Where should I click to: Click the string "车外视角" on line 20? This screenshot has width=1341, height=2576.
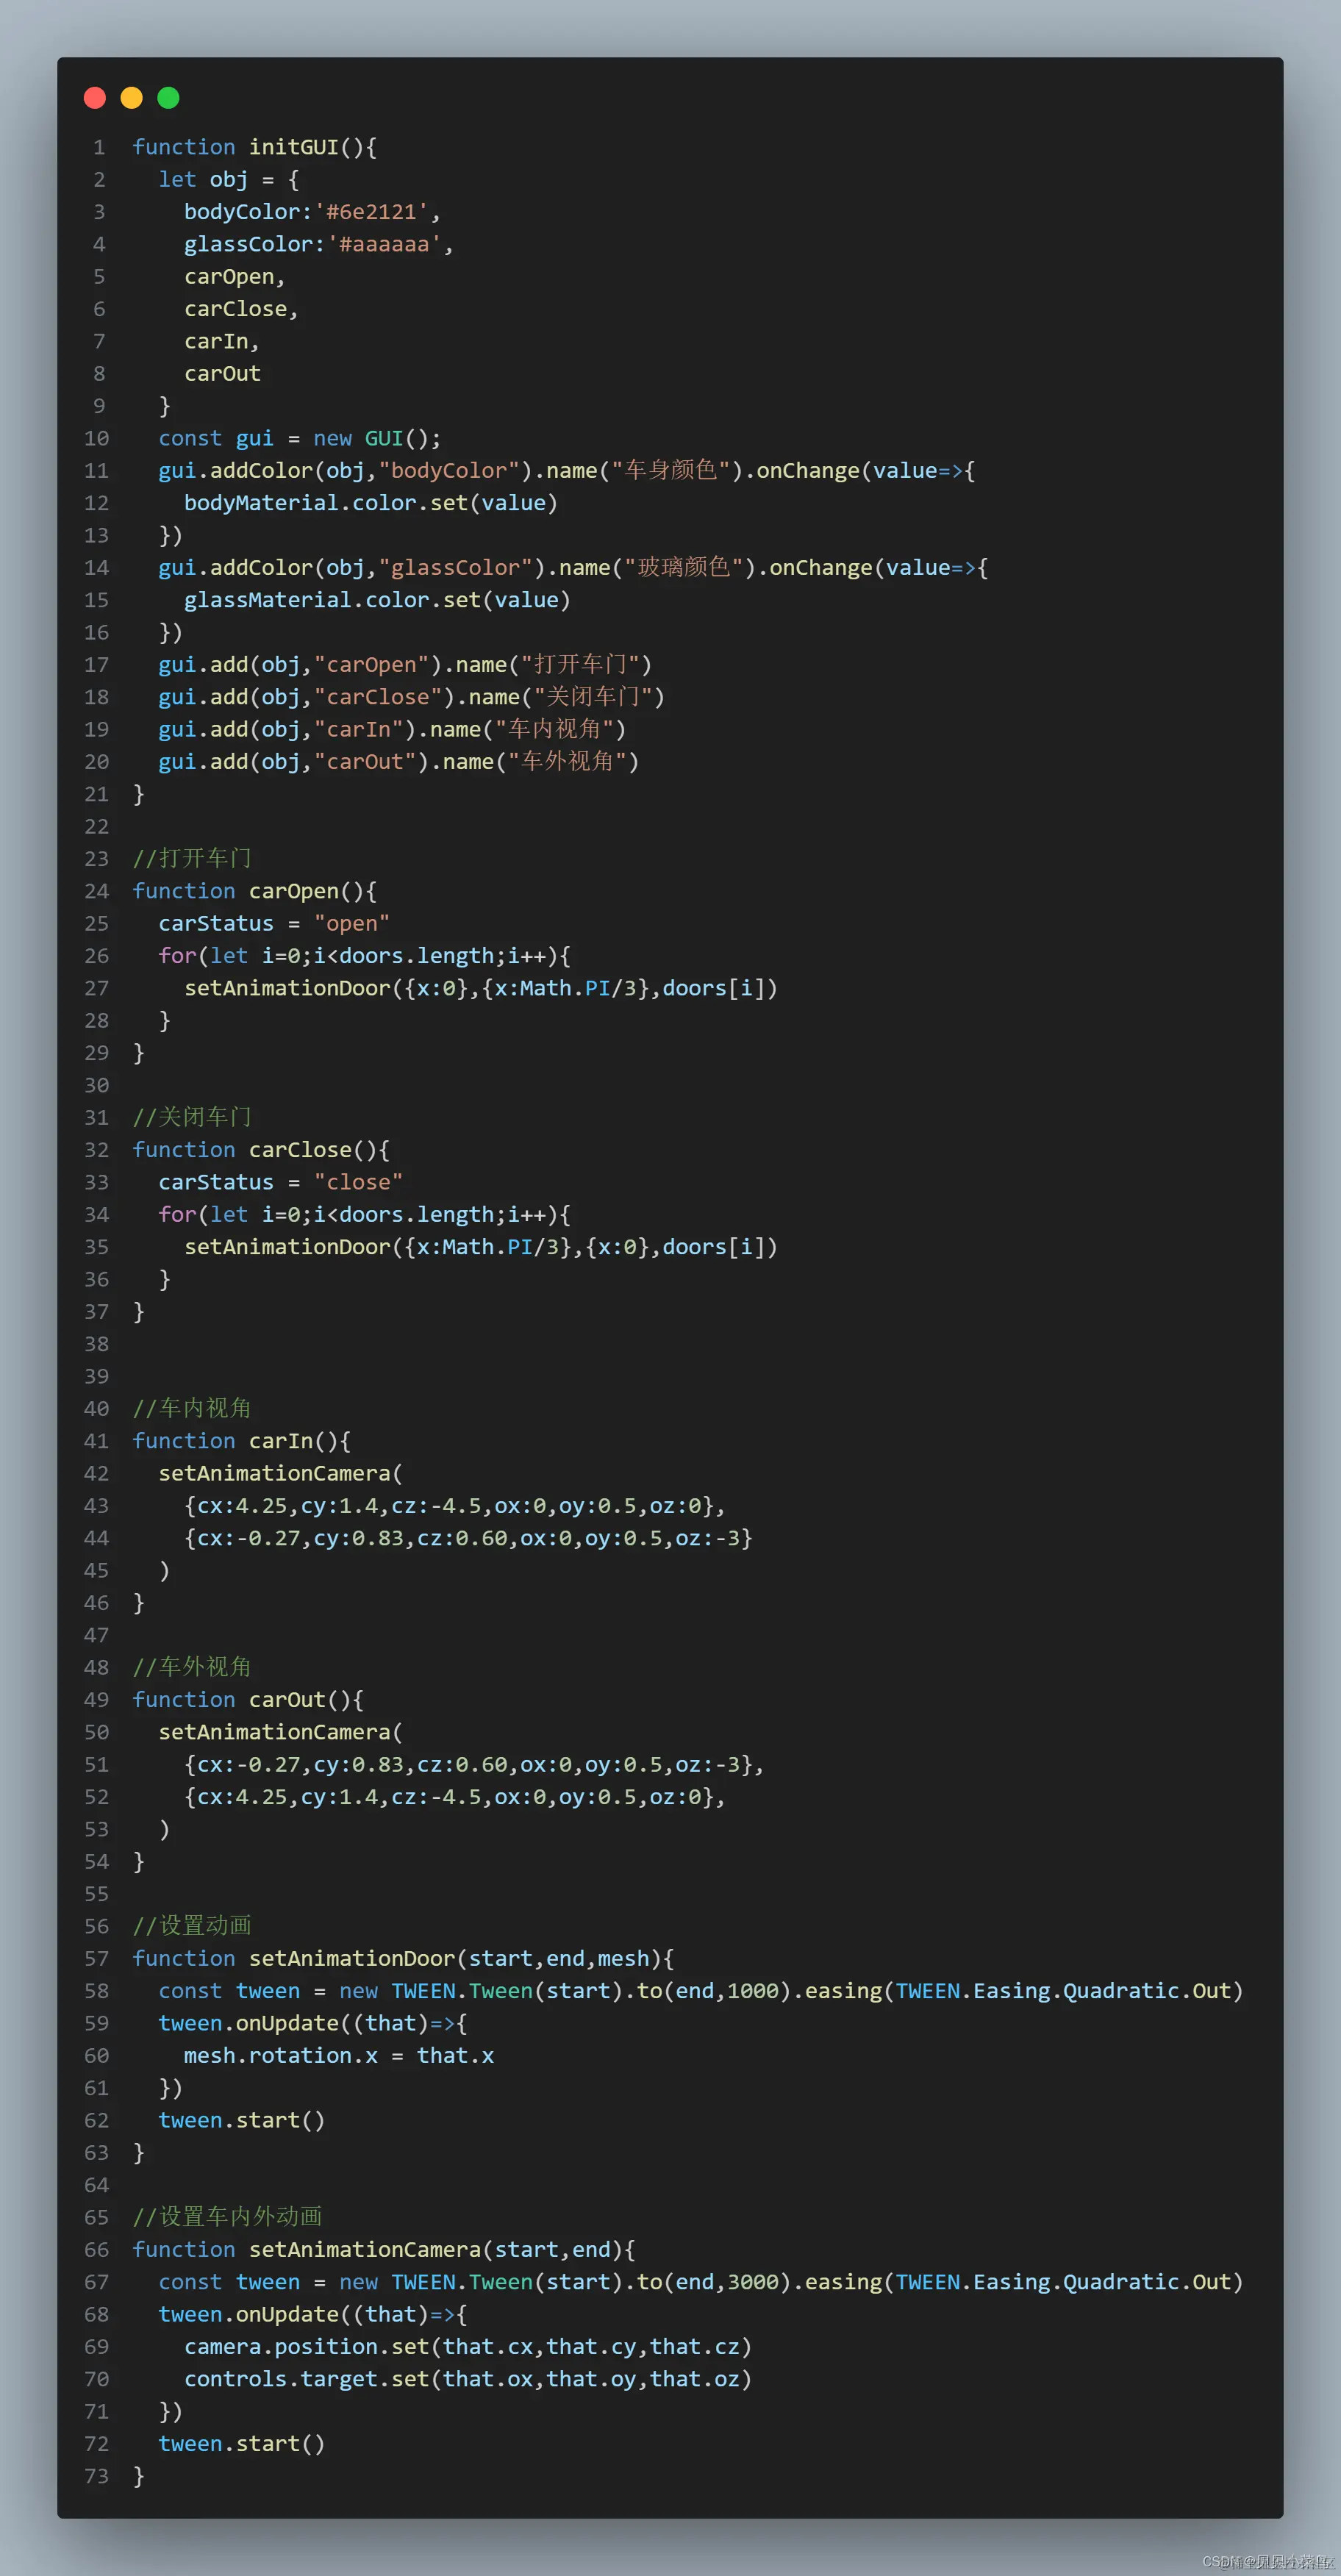pyautogui.click(x=567, y=761)
